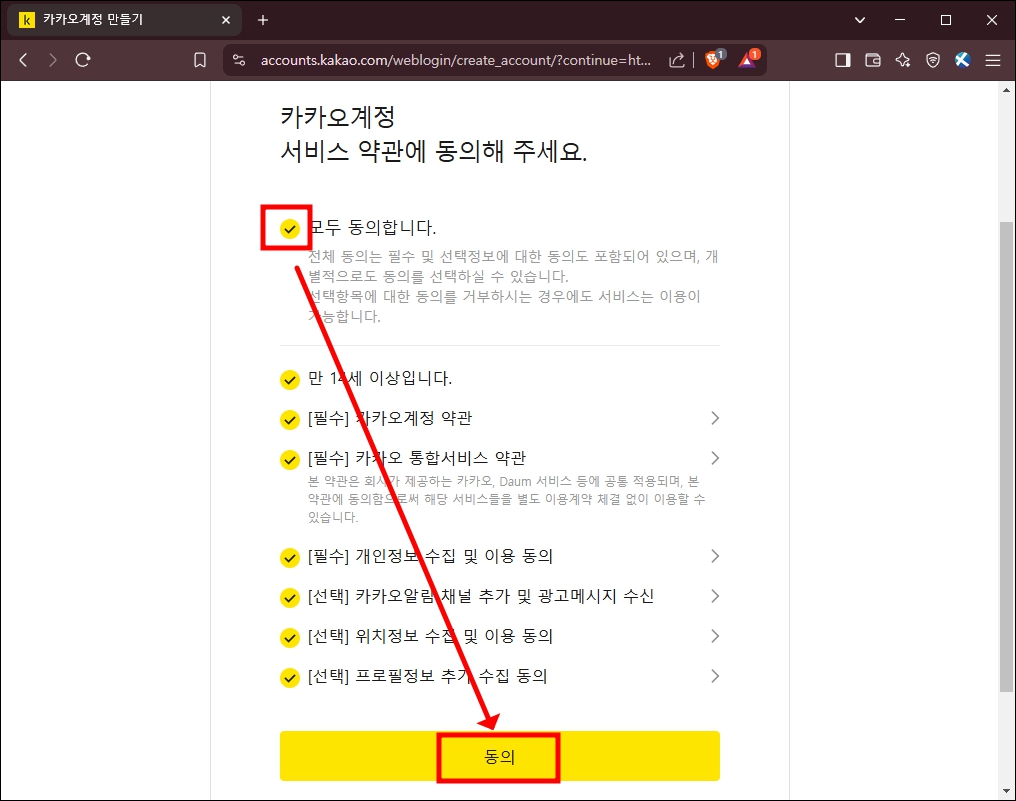
Task: Open the tab search dropdown arrow
Action: [x=860, y=20]
